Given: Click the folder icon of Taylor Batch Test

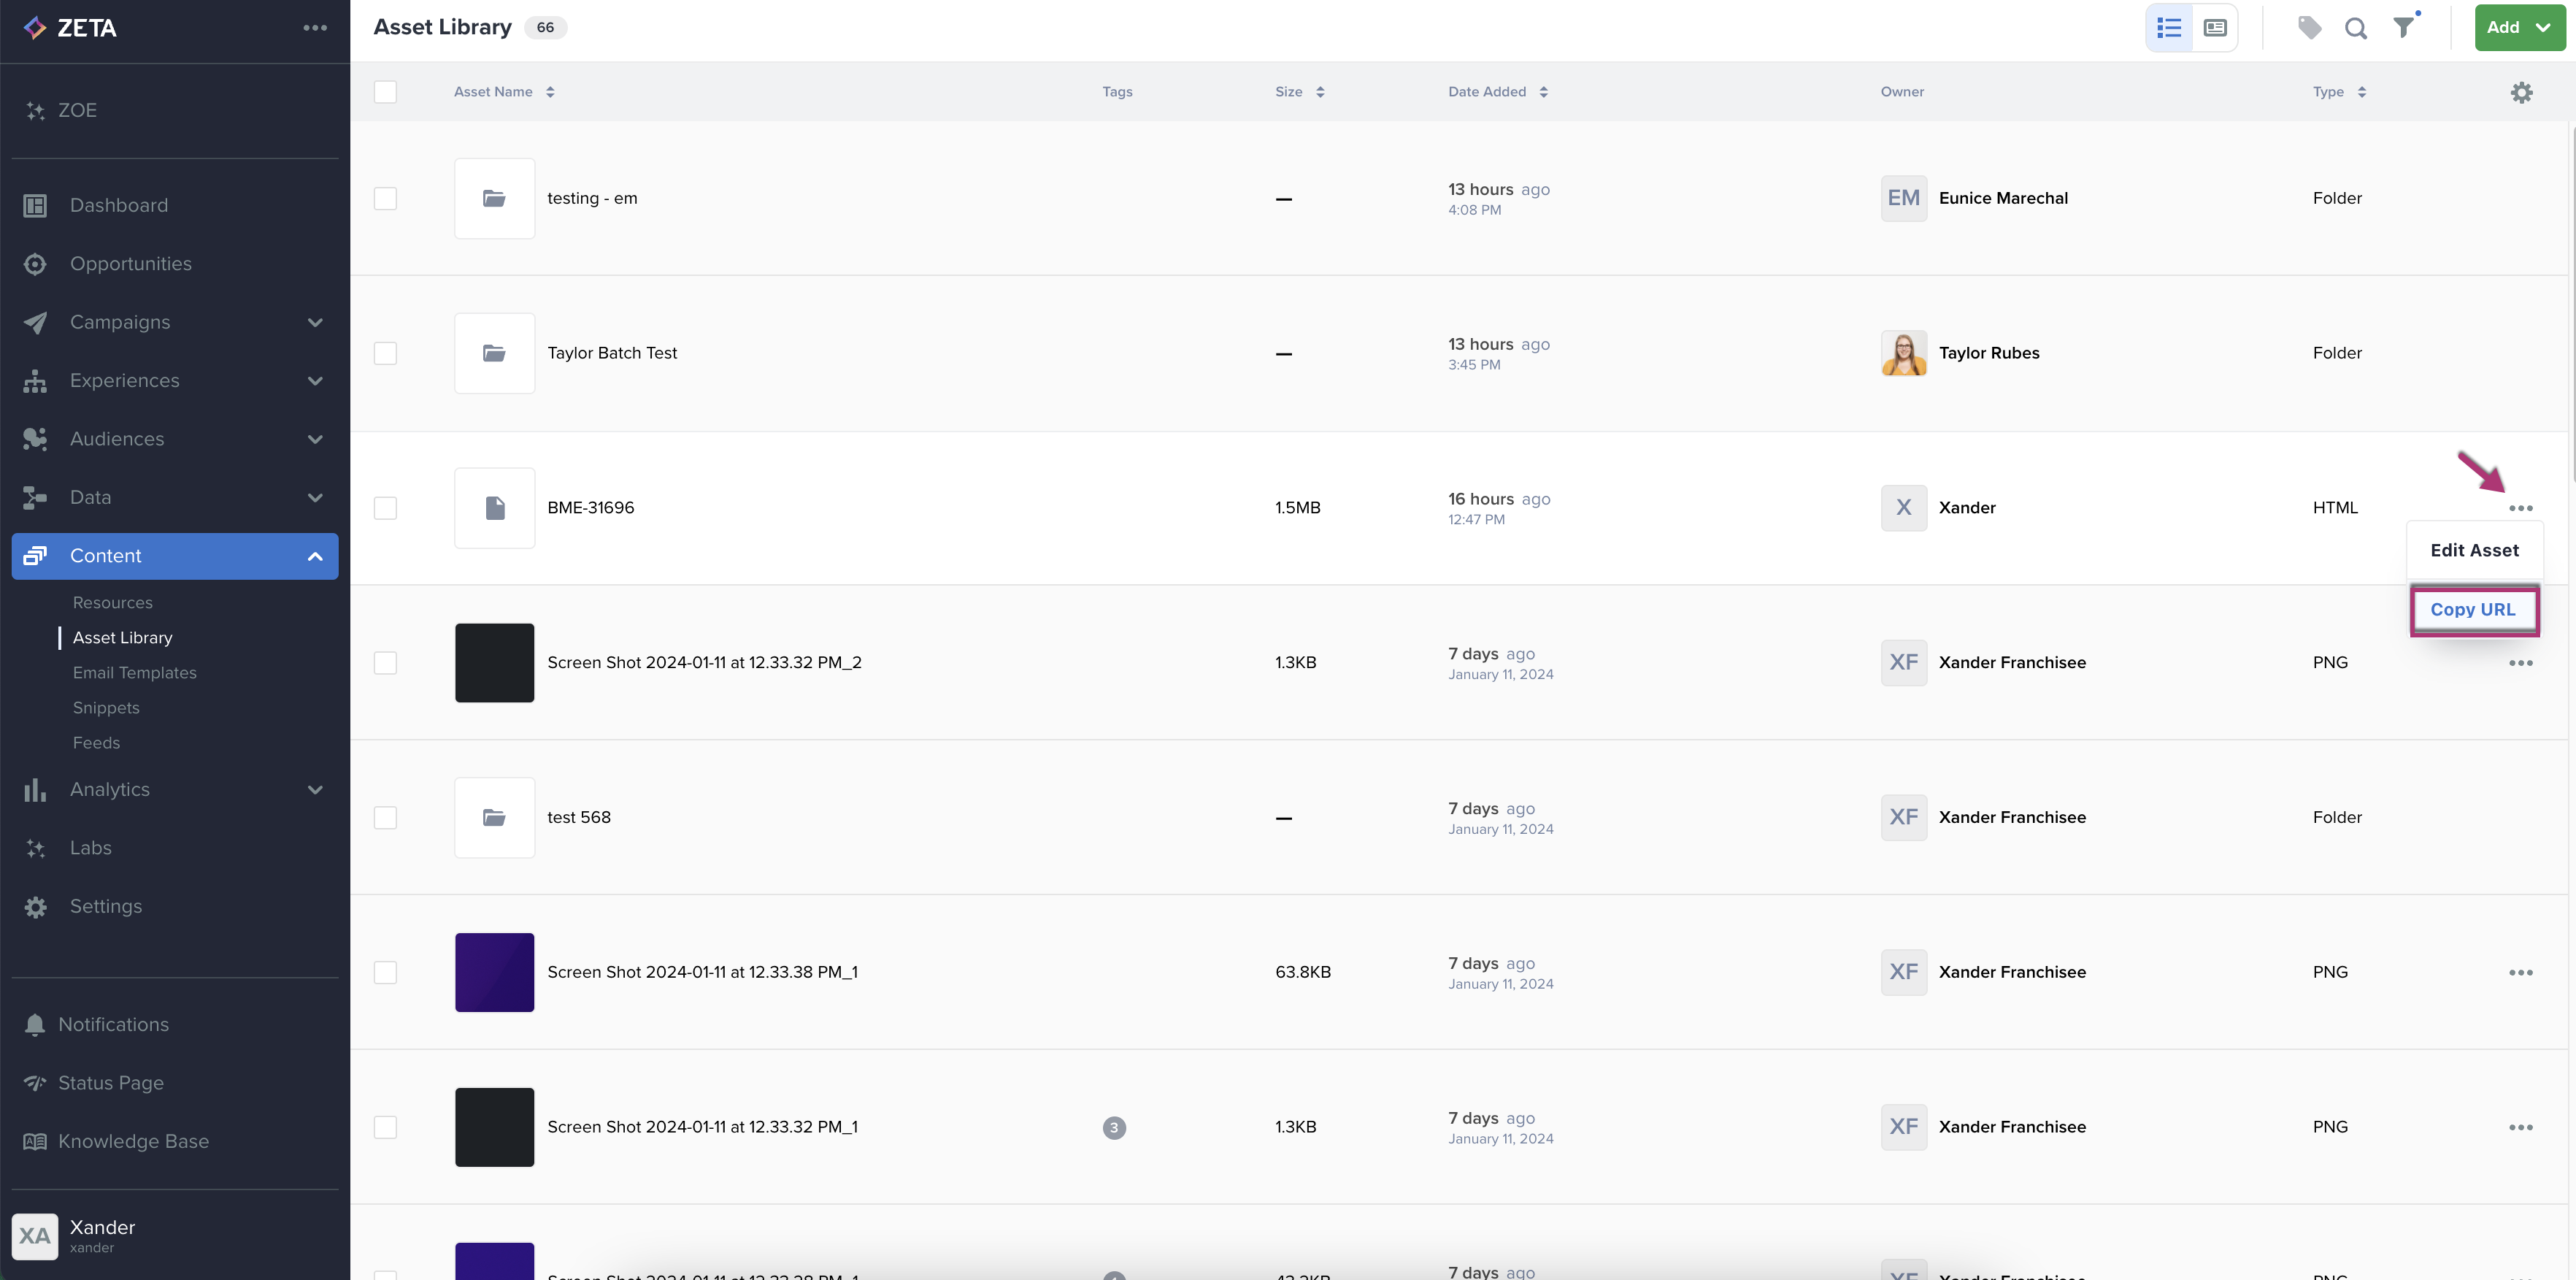Looking at the screenshot, I should 494,353.
